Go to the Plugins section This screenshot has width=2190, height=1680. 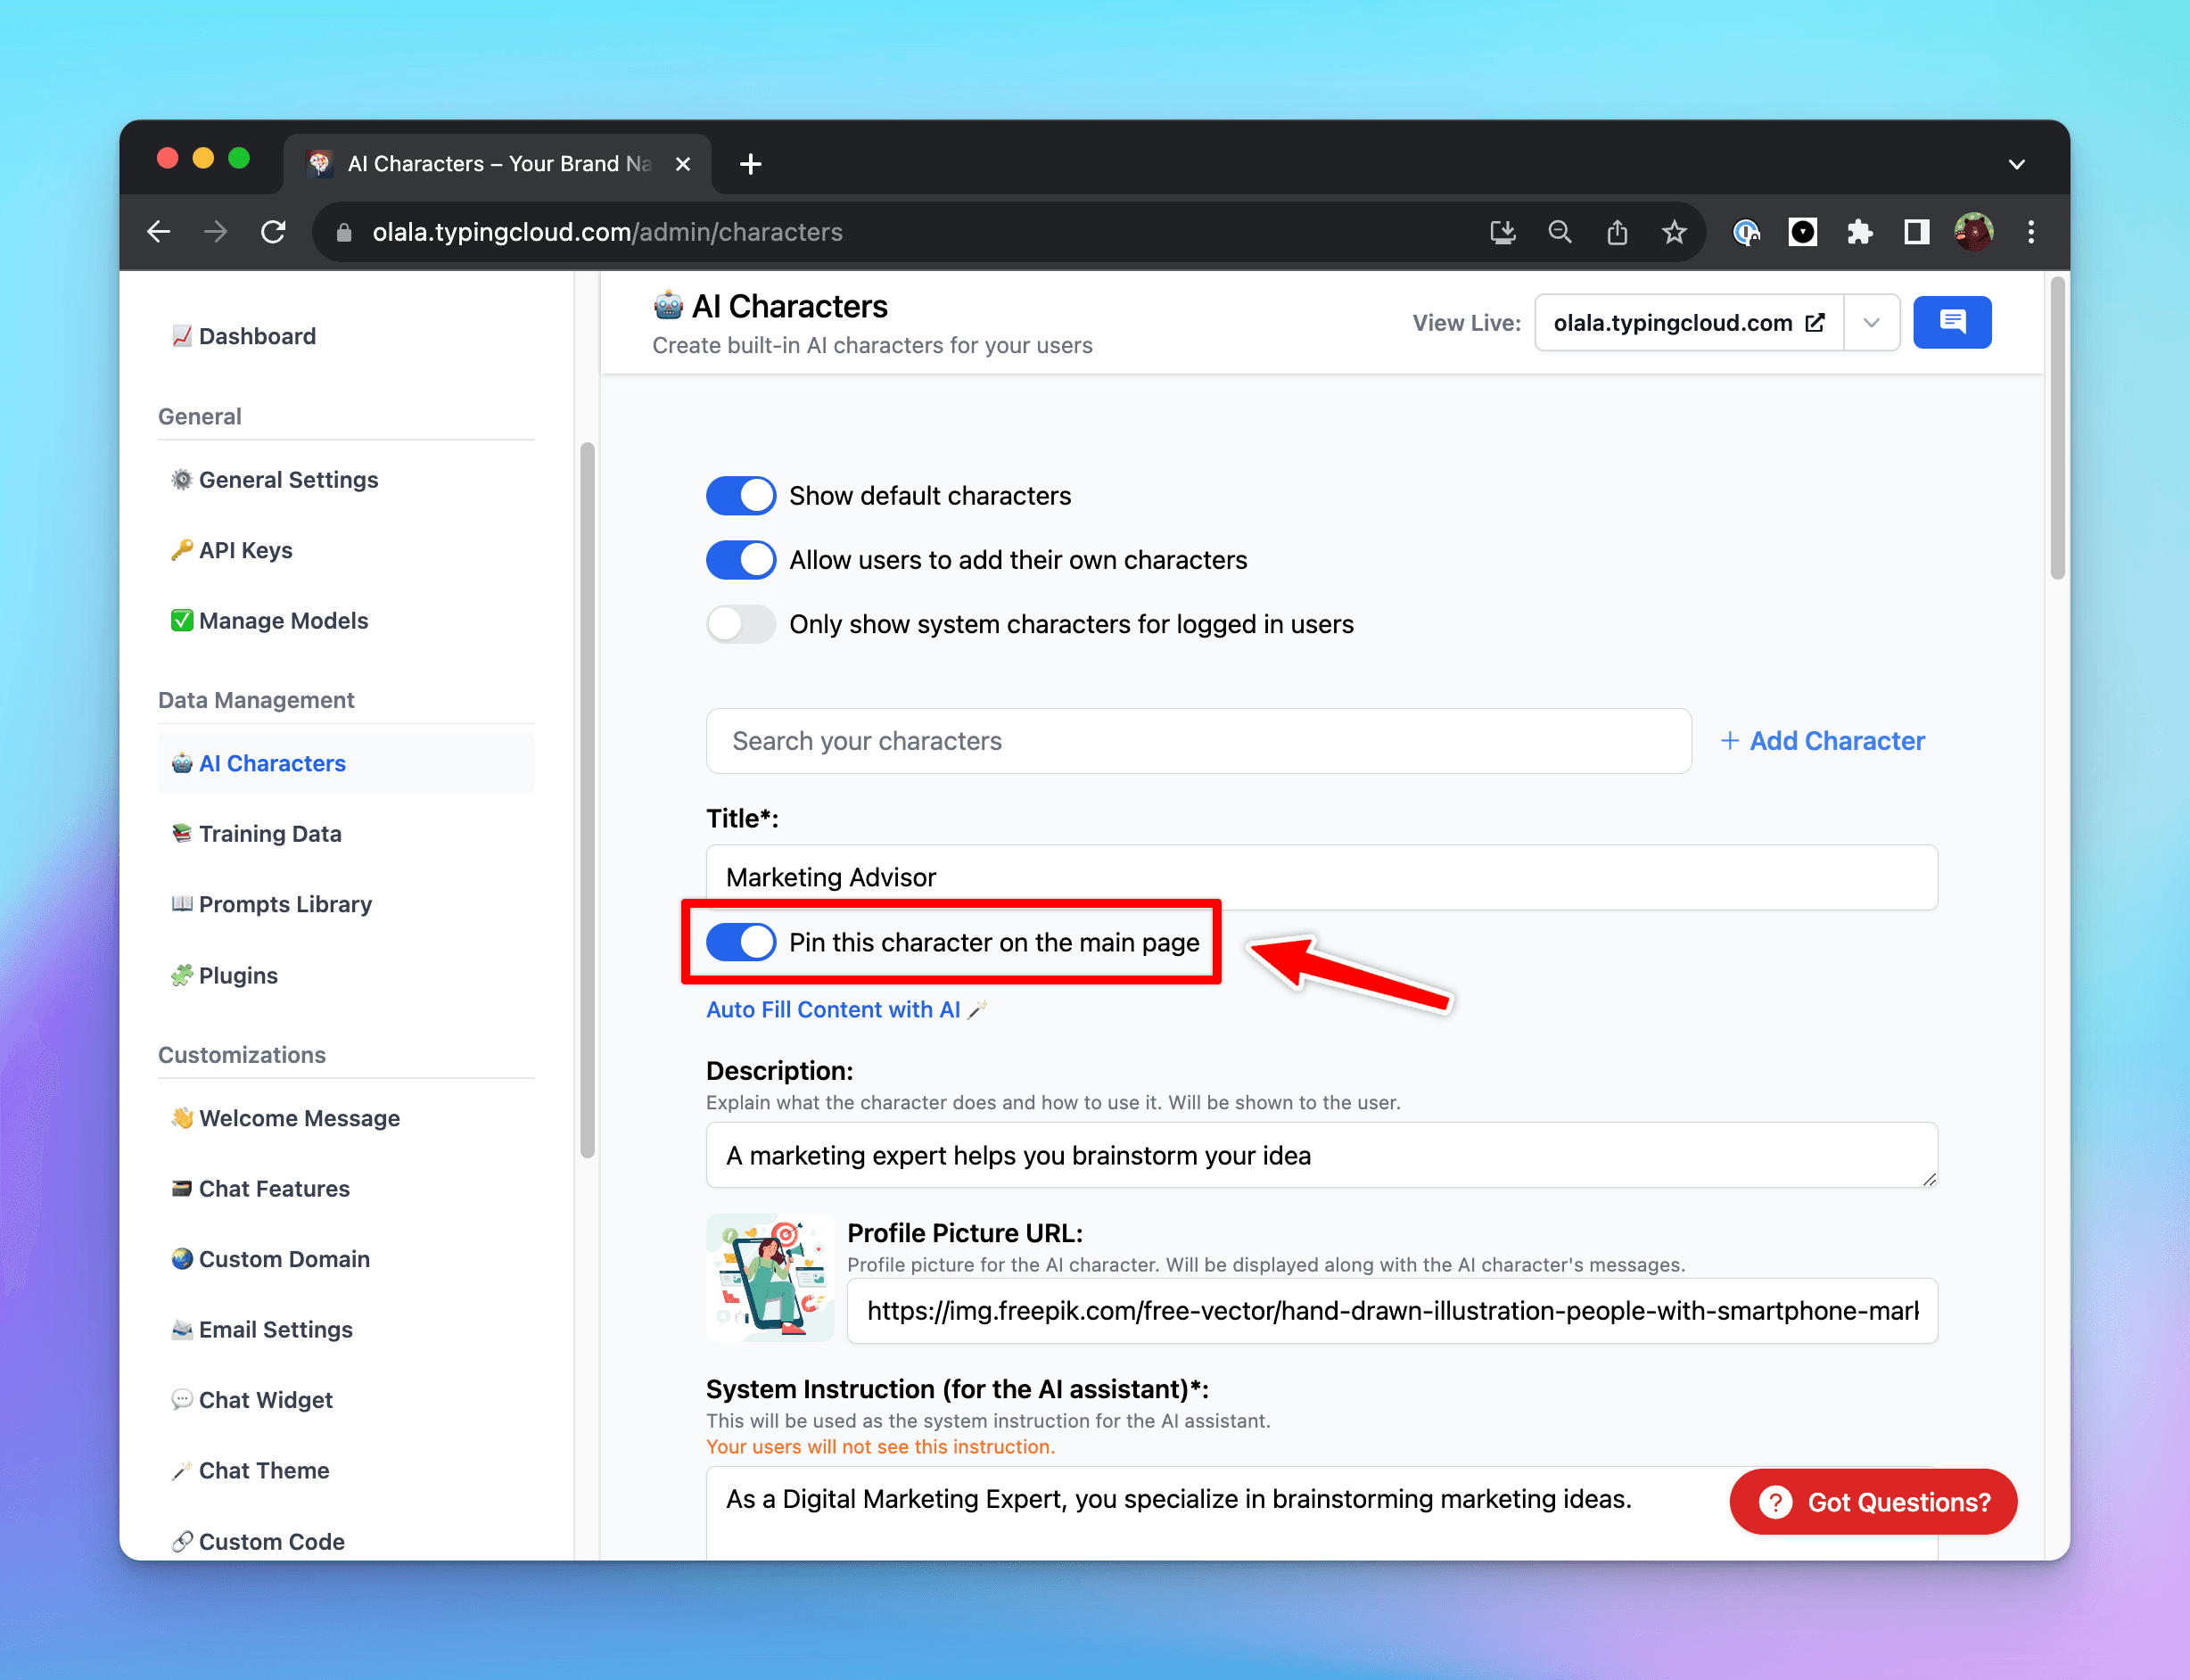click(237, 975)
